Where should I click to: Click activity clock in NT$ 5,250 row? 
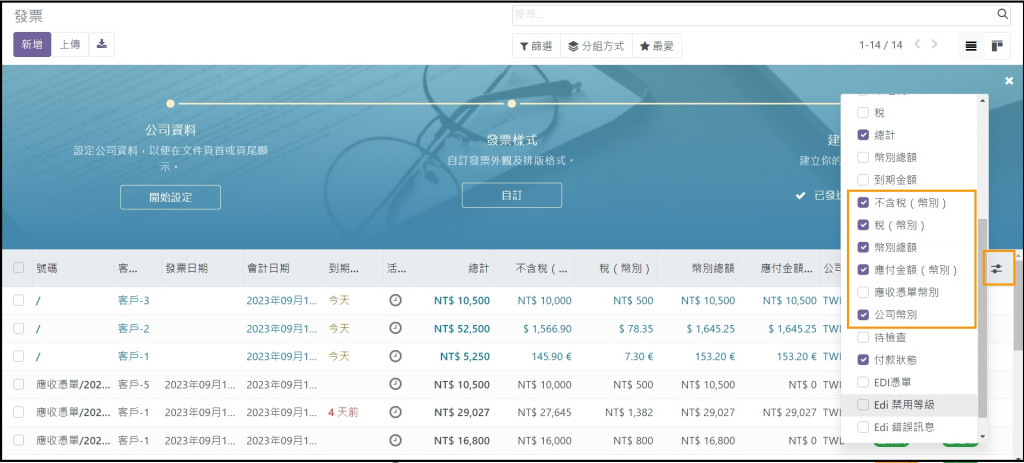coord(395,357)
